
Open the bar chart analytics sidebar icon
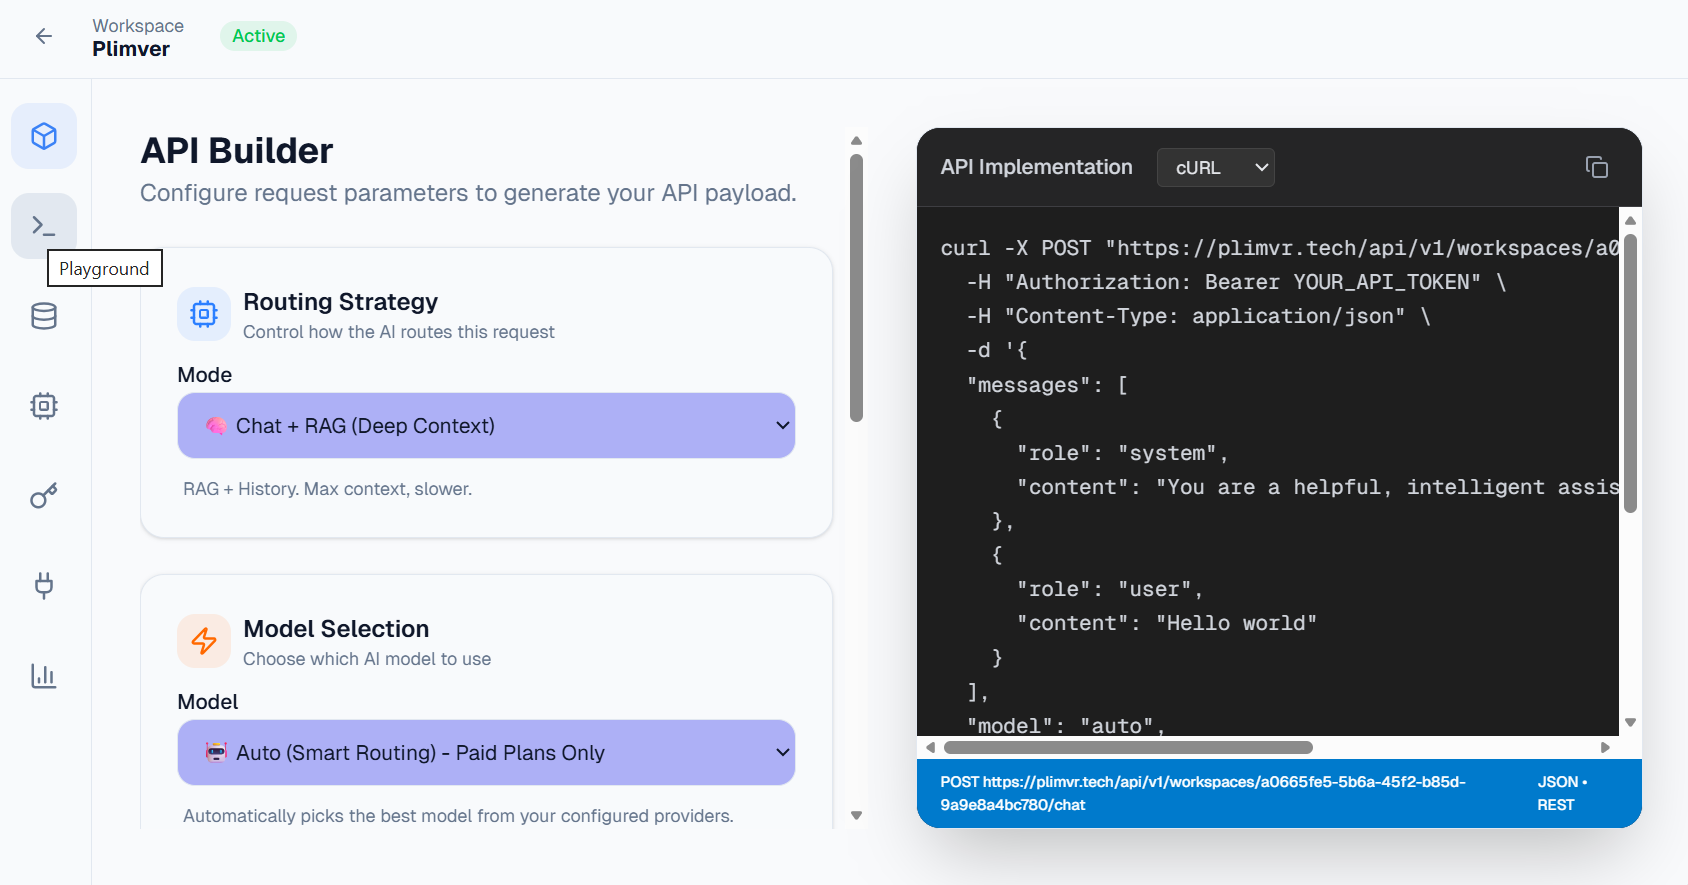[x=44, y=676]
